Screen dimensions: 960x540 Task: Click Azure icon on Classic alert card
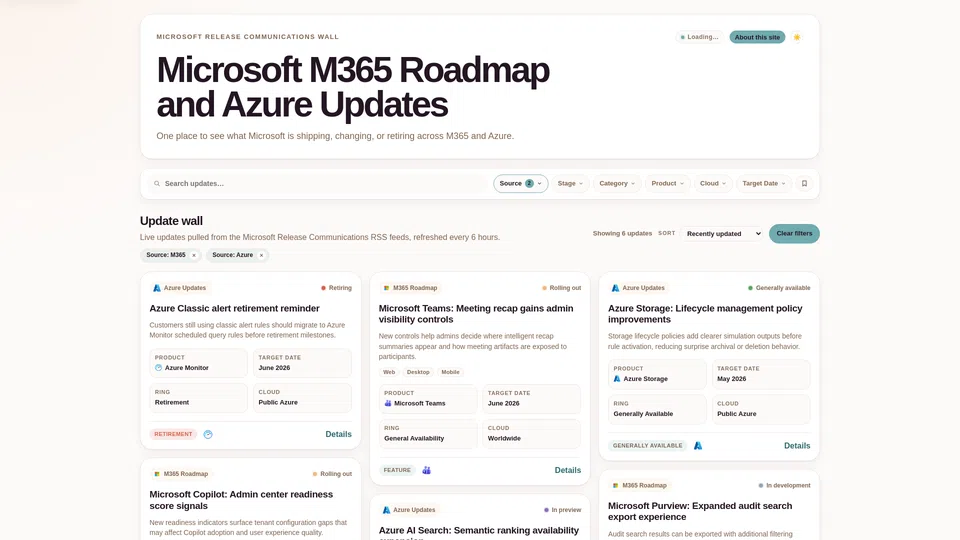click(157, 288)
